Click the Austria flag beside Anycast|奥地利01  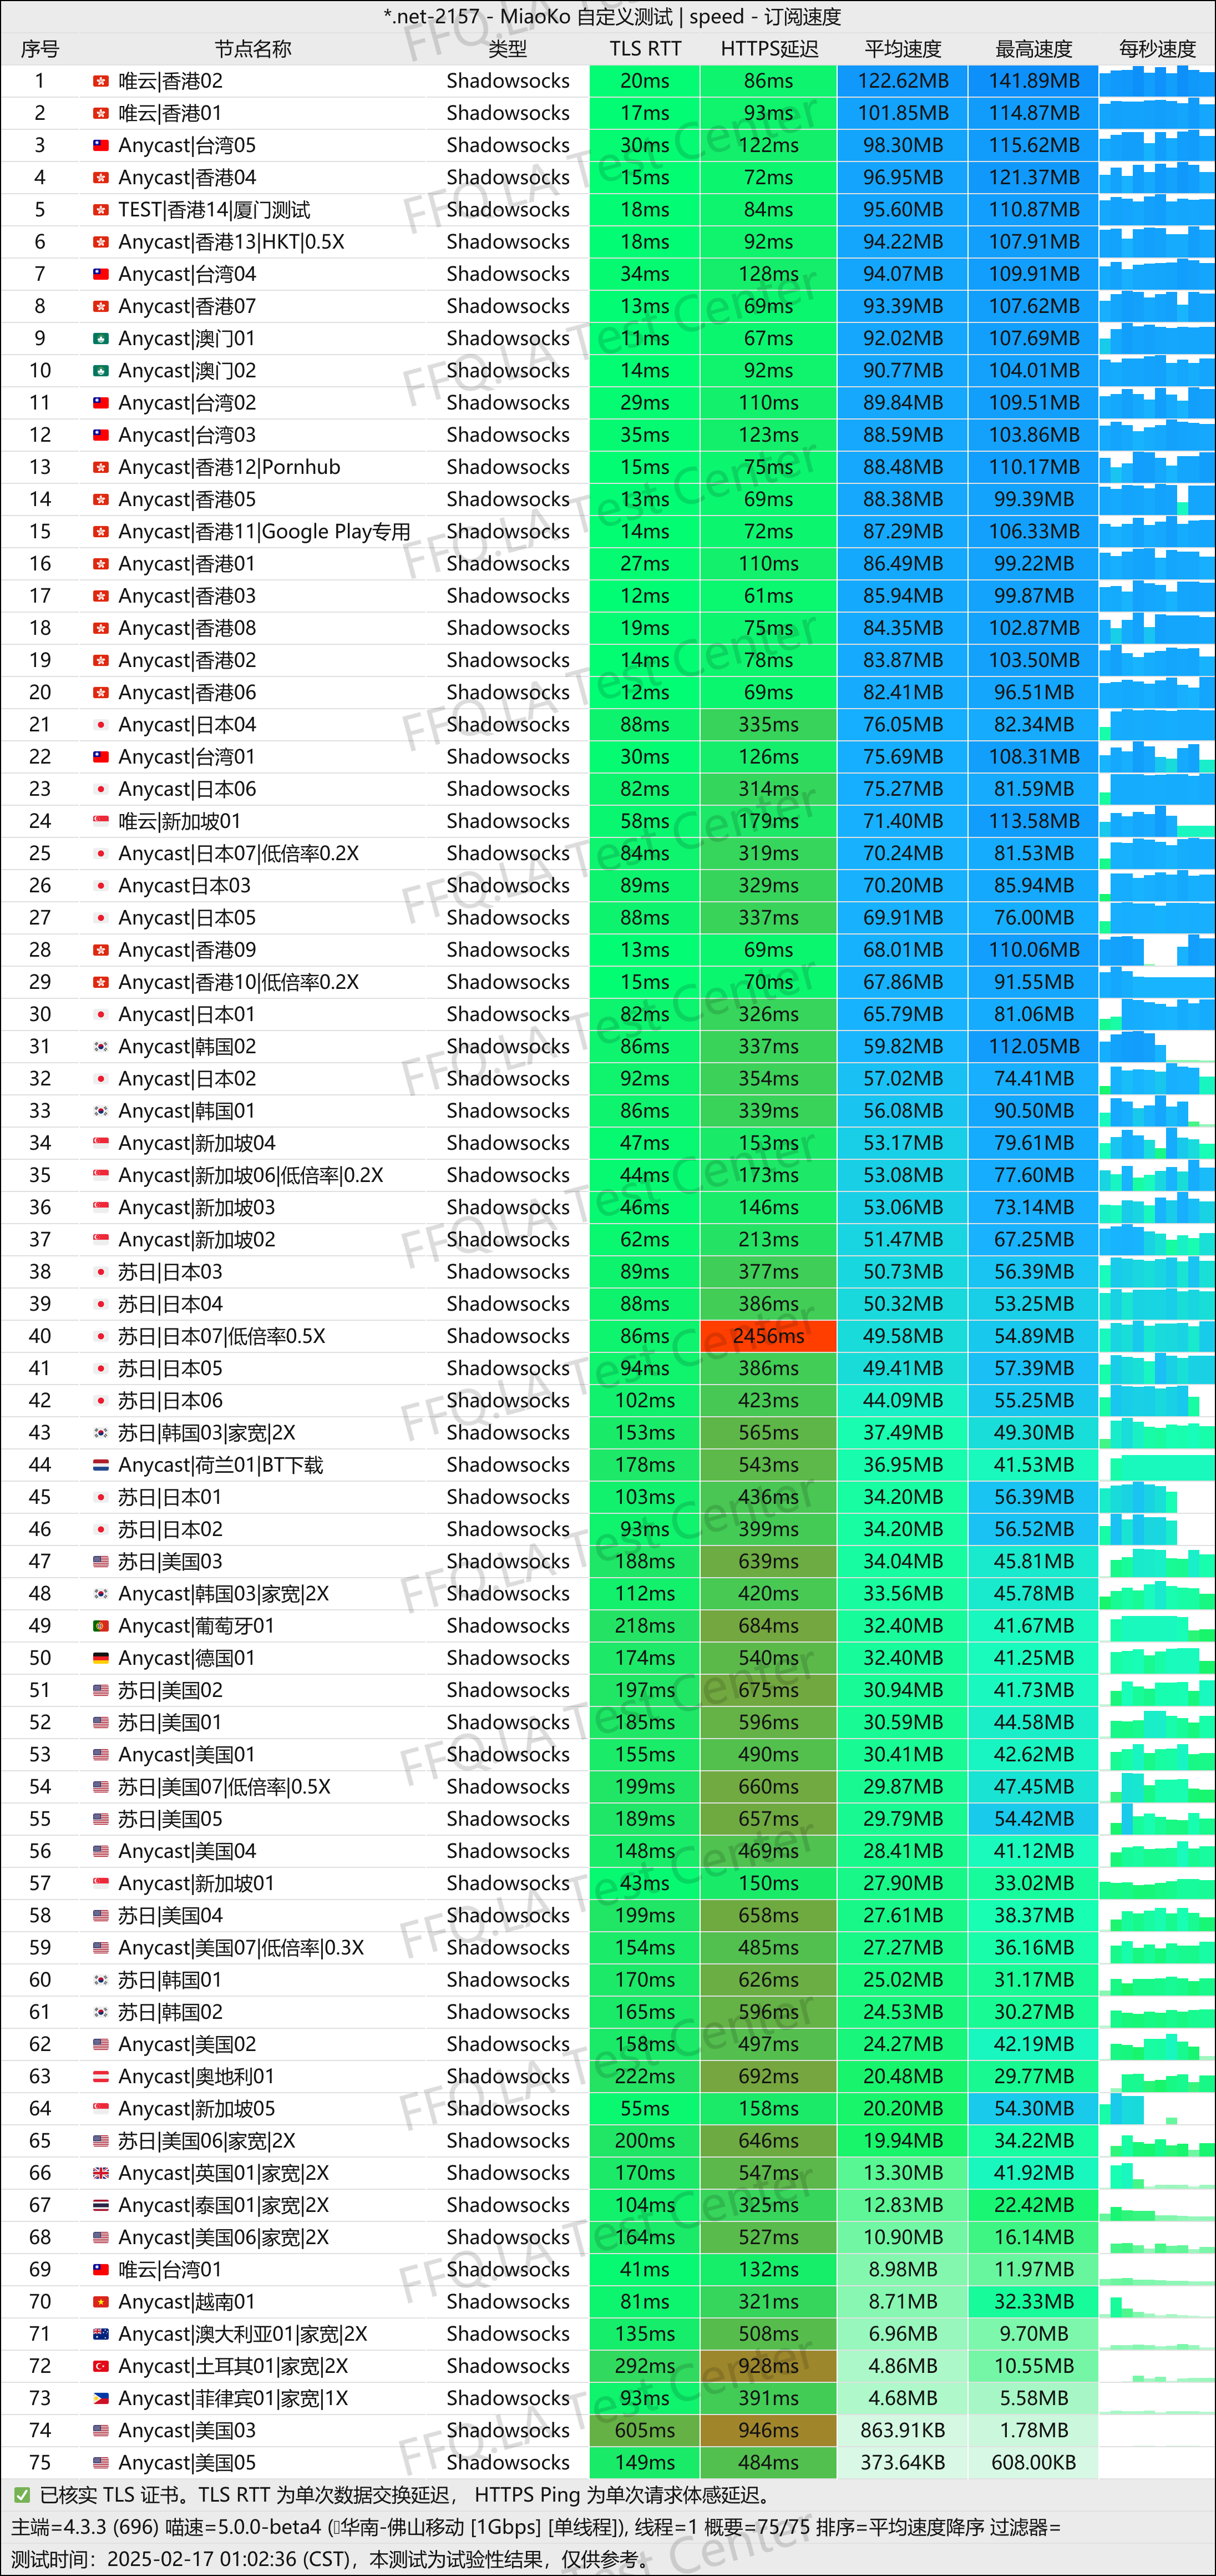[x=101, y=2076]
